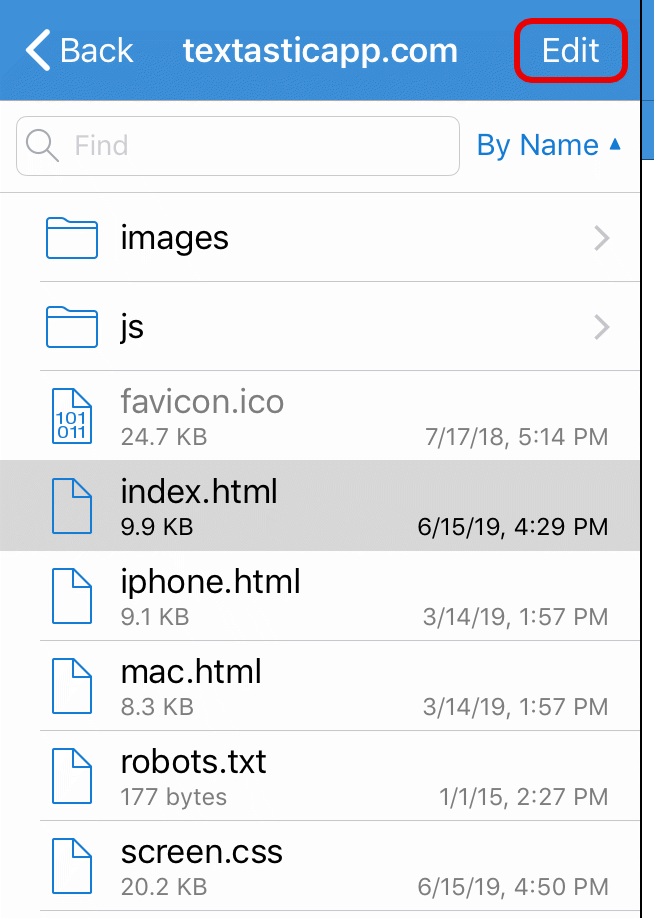Image resolution: width=654 pixels, height=918 pixels.
Task: Go Back to previous folder
Action: click(80, 50)
